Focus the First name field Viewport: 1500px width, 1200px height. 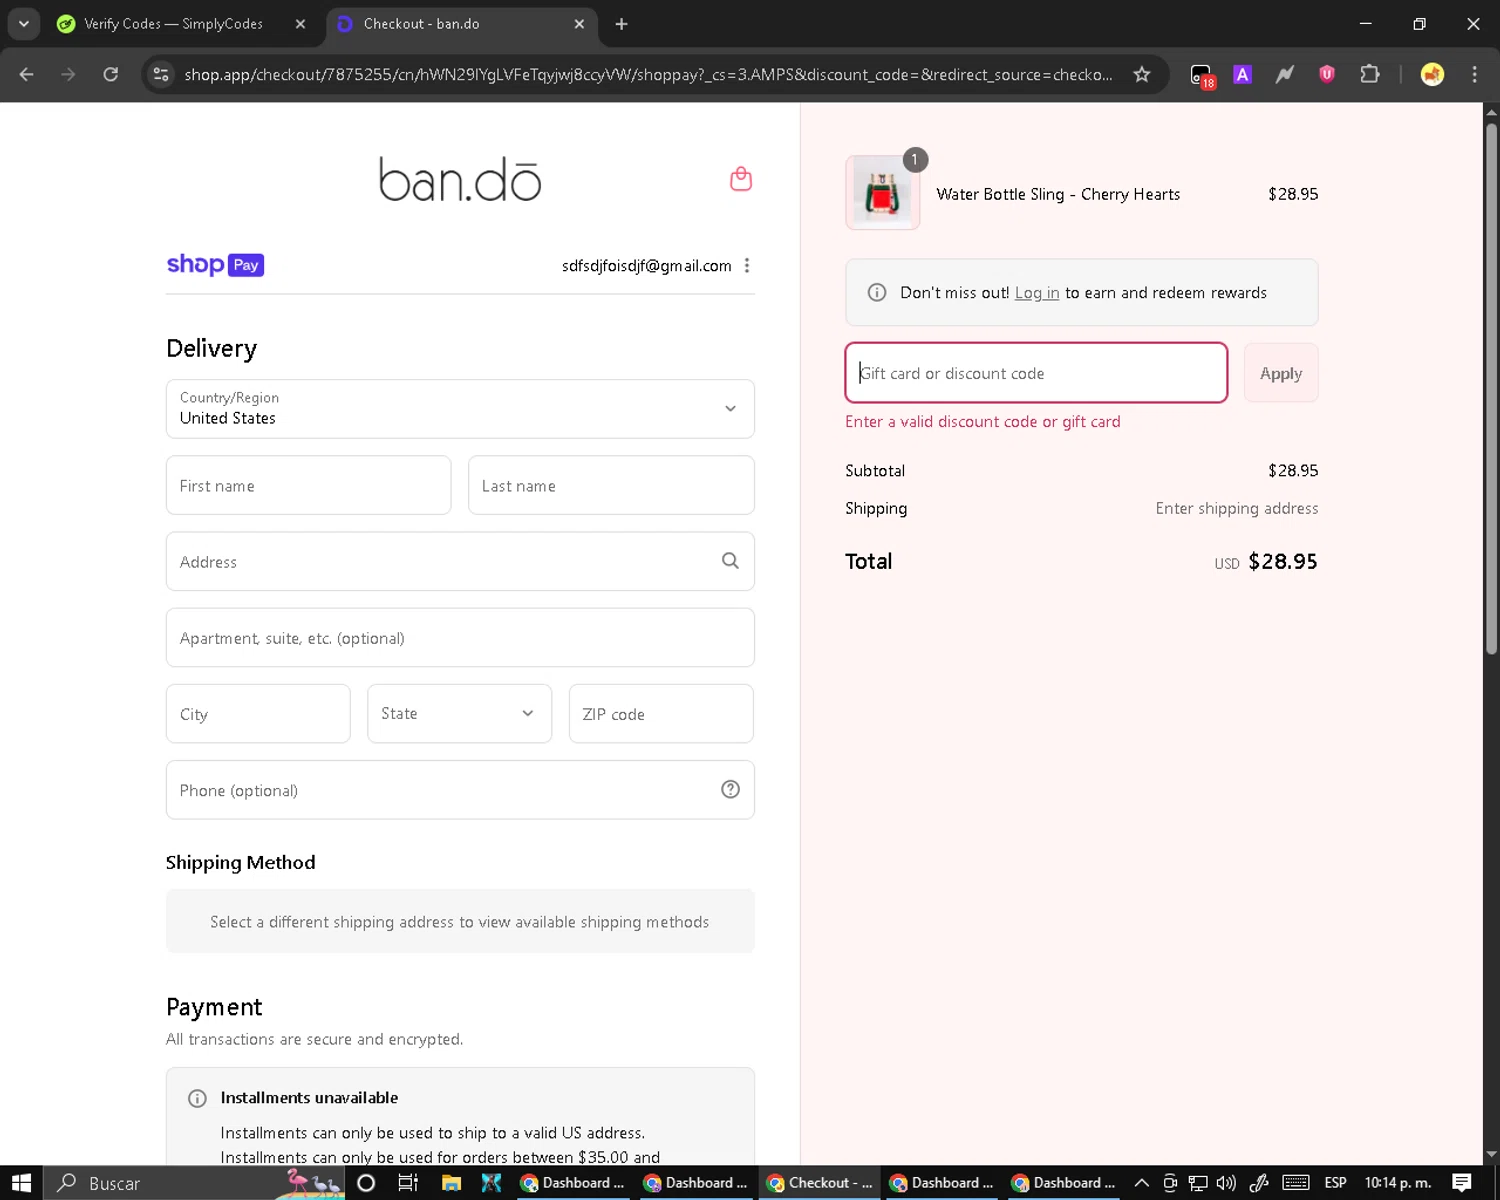tap(308, 485)
